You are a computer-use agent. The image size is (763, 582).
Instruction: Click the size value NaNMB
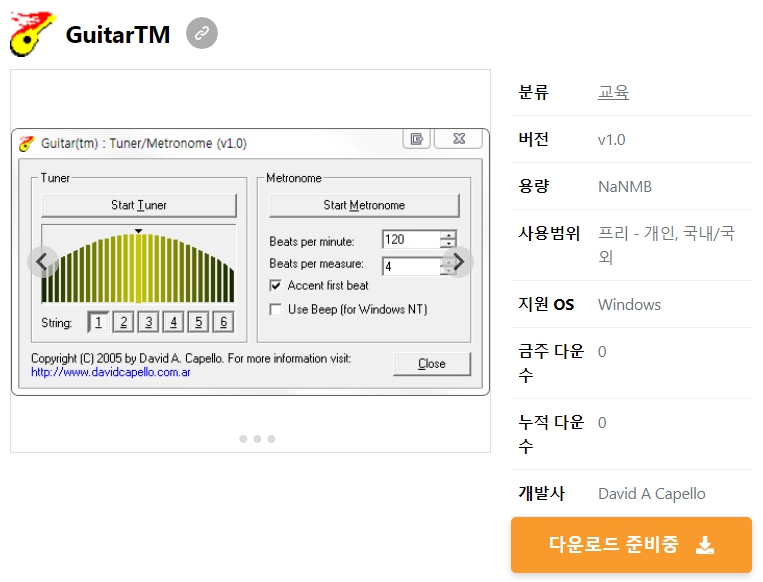625,186
